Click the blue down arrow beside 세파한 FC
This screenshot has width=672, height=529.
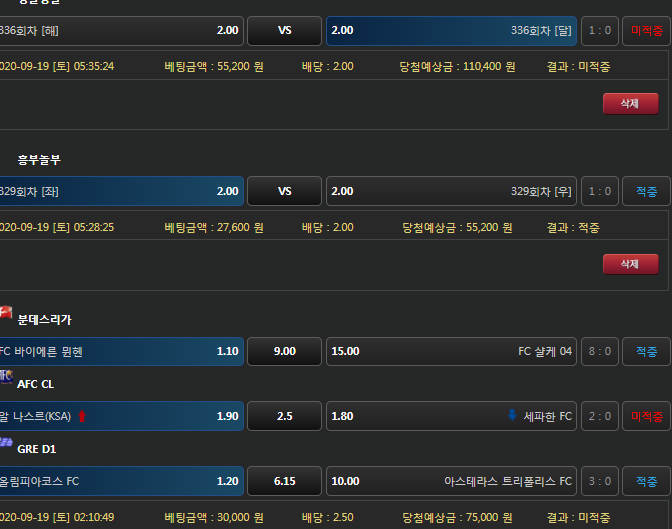click(x=512, y=416)
